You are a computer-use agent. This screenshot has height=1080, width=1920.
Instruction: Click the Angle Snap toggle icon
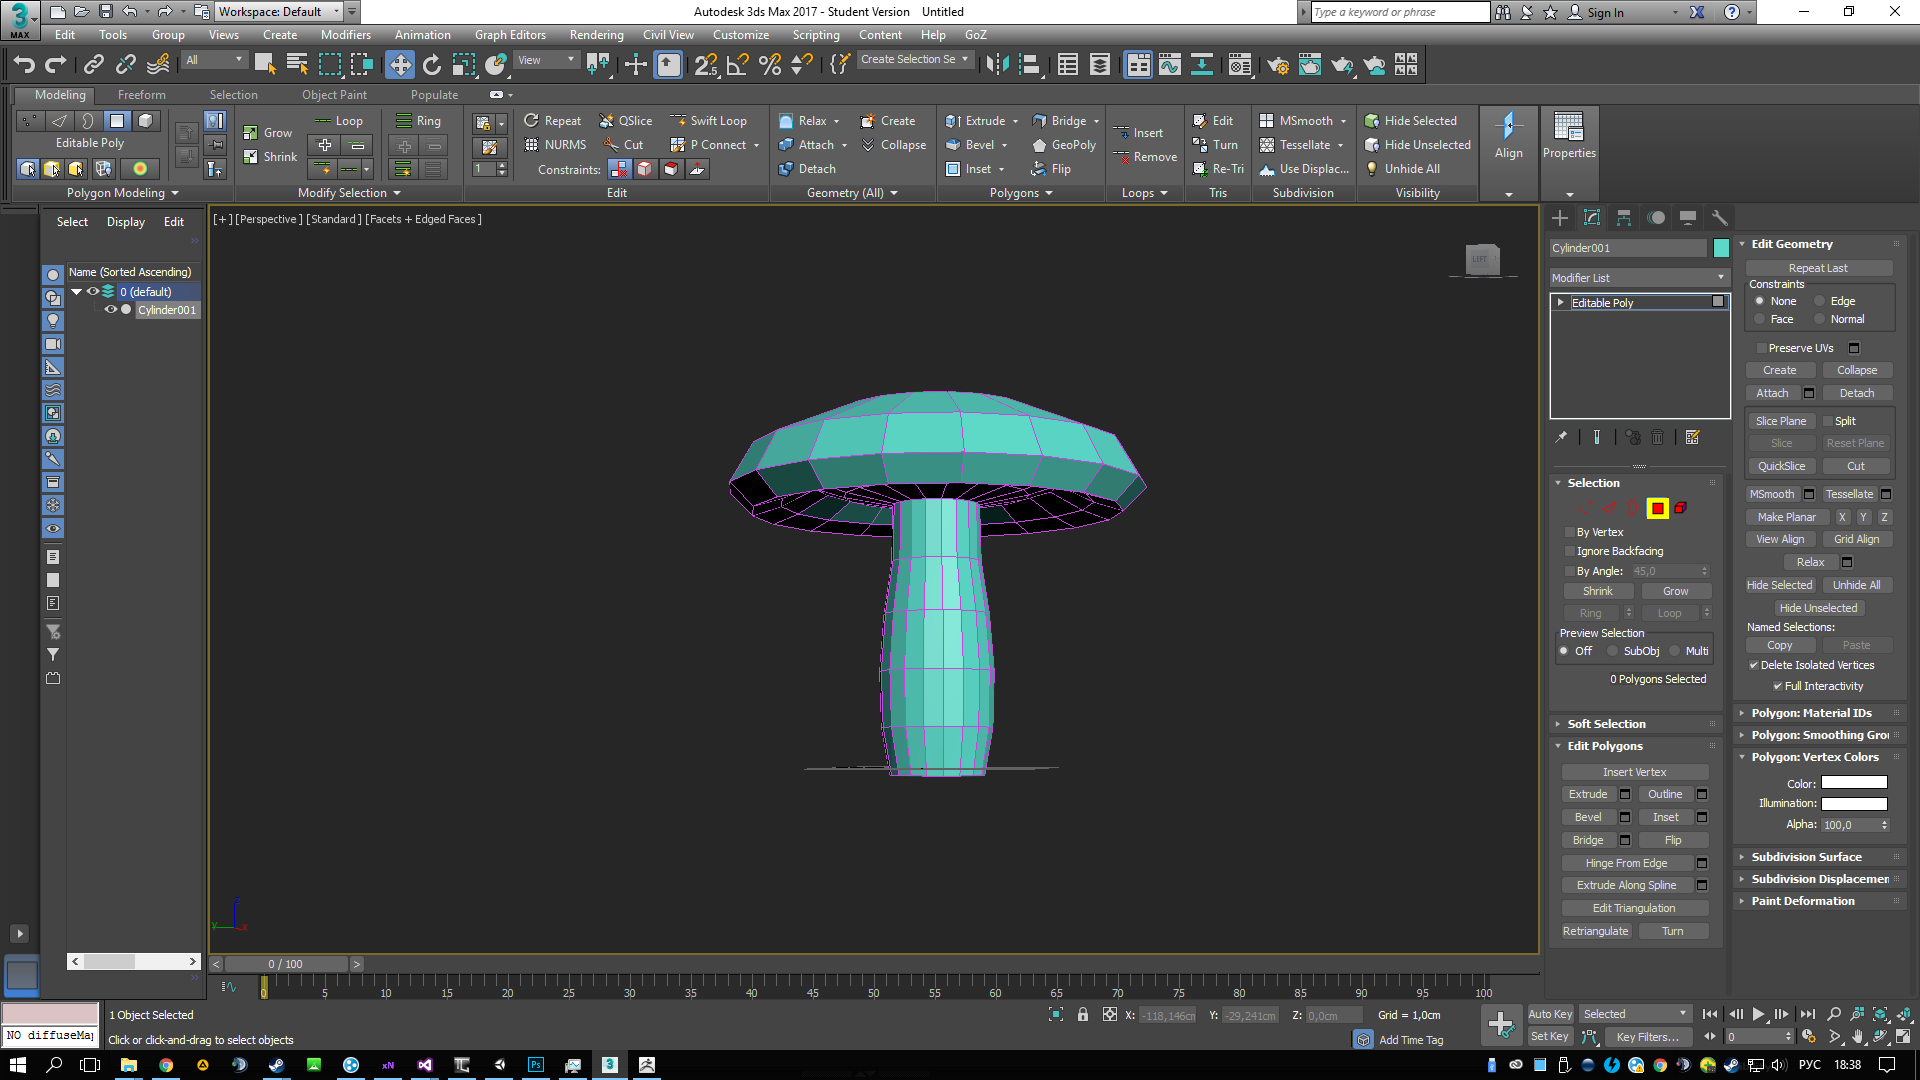coord(738,65)
